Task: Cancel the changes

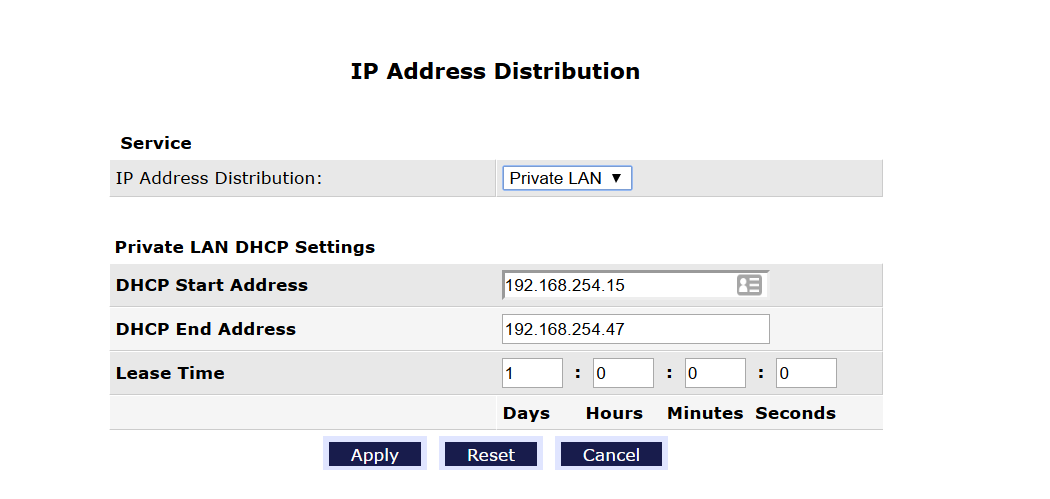Action: click(611, 454)
